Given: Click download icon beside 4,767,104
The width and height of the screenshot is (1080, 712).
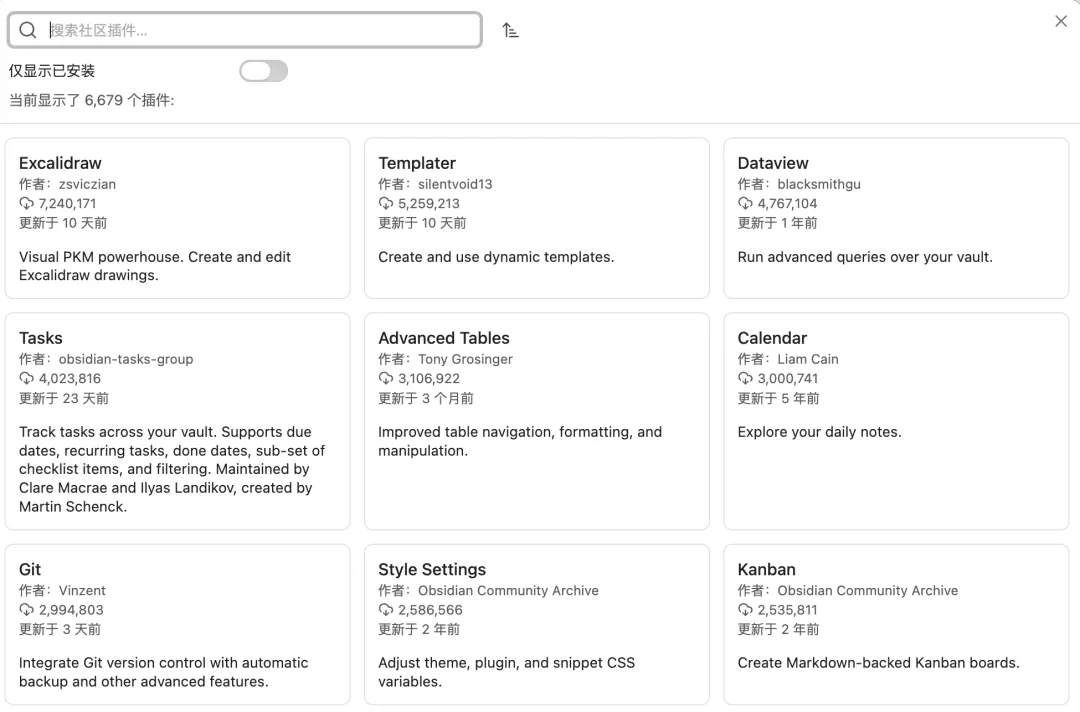Looking at the screenshot, I should tap(745, 203).
